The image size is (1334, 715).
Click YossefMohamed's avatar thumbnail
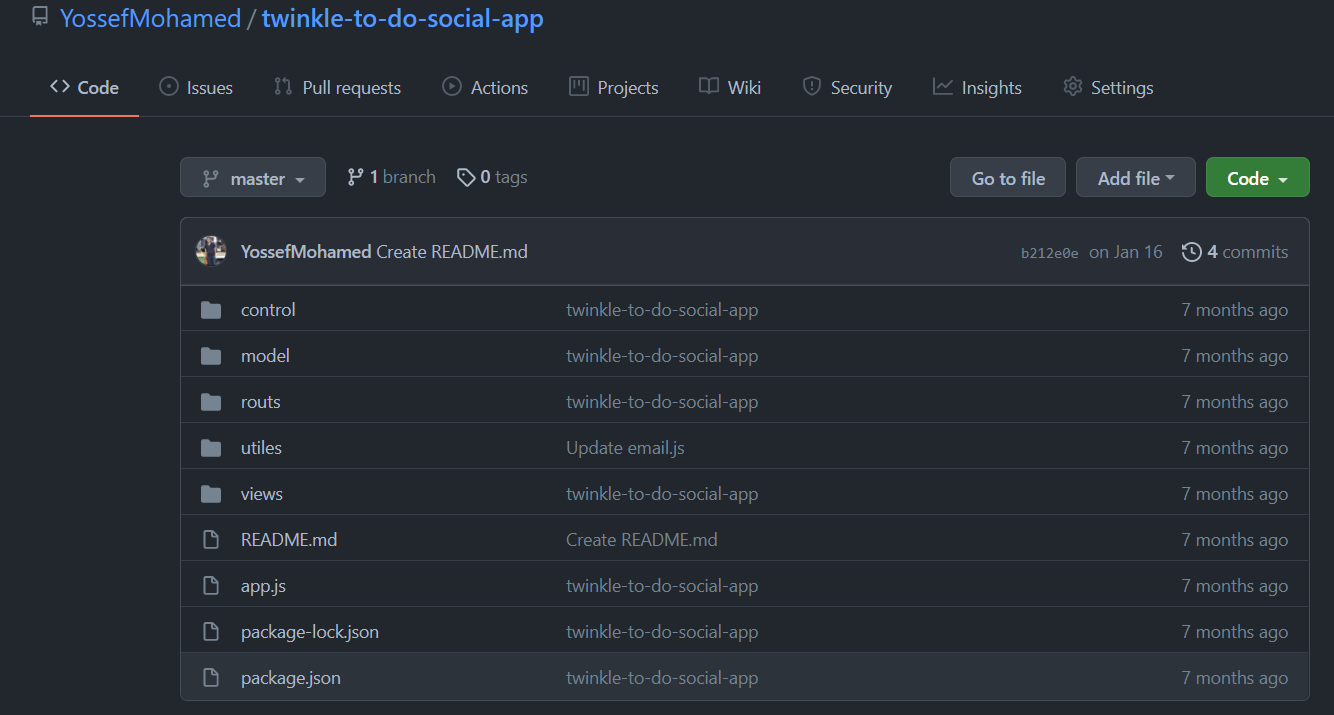tap(211, 252)
